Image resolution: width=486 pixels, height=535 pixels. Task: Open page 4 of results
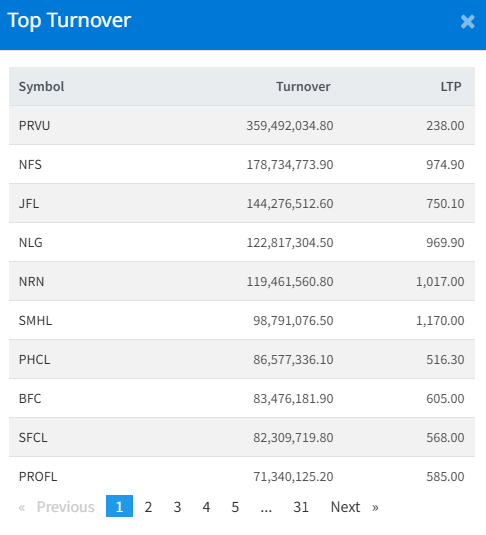(206, 507)
